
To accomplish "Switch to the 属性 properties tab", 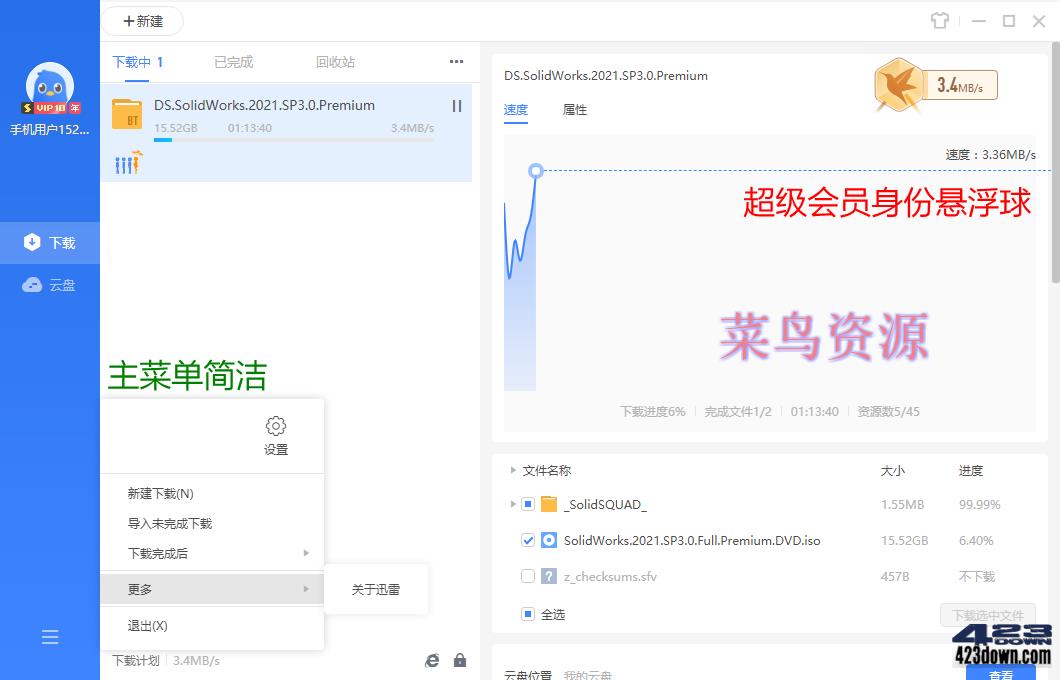I will pyautogui.click(x=575, y=110).
